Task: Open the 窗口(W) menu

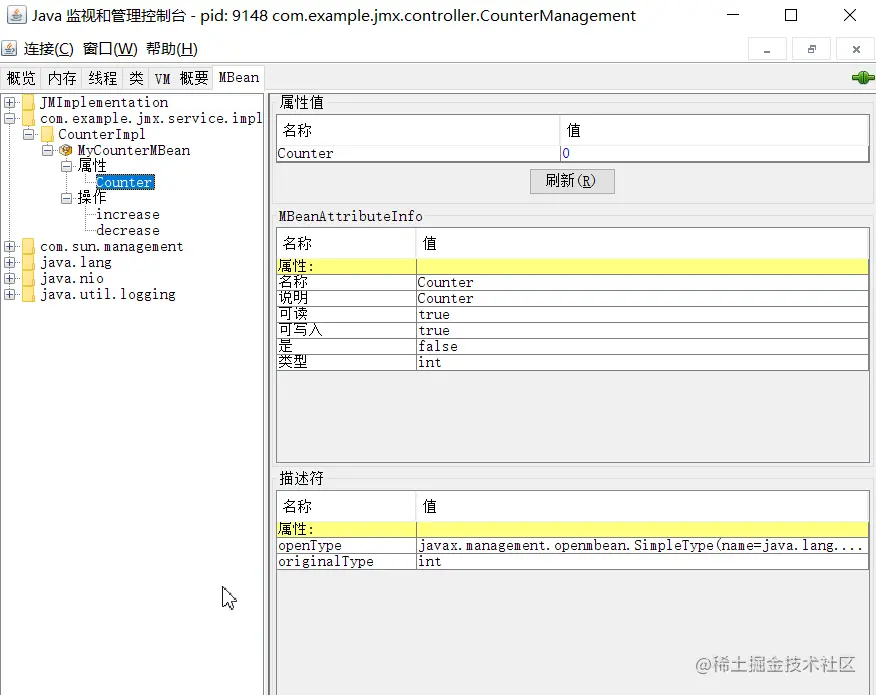Action: click(110, 49)
